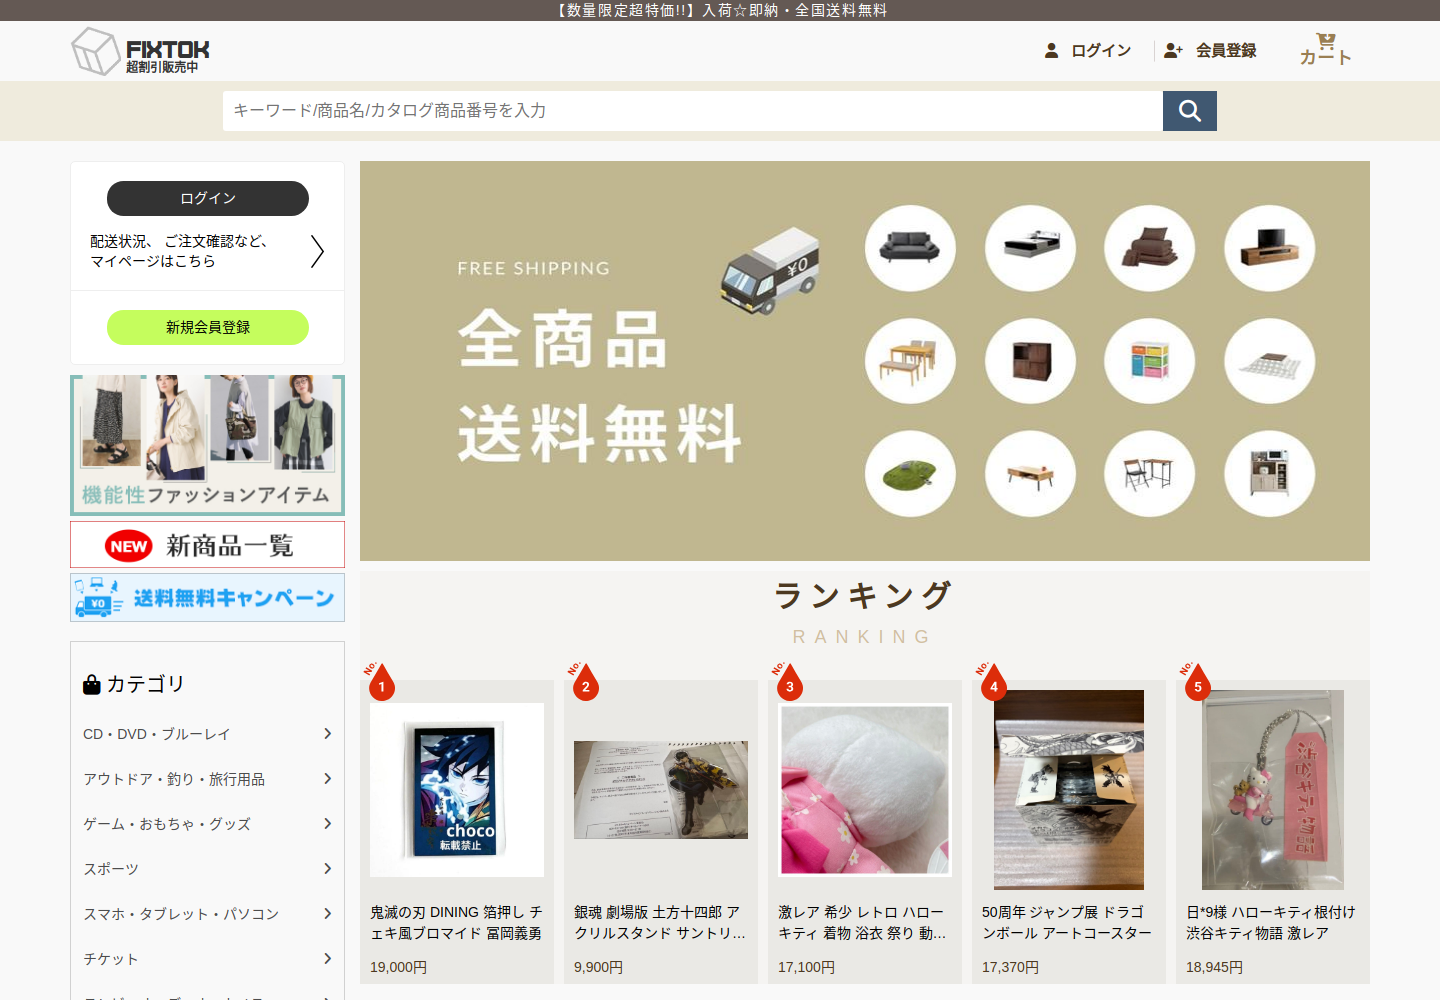The width and height of the screenshot is (1440, 1000).
Task: Click the delivery truck illustration on banner
Action: click(x=770, y=270)
